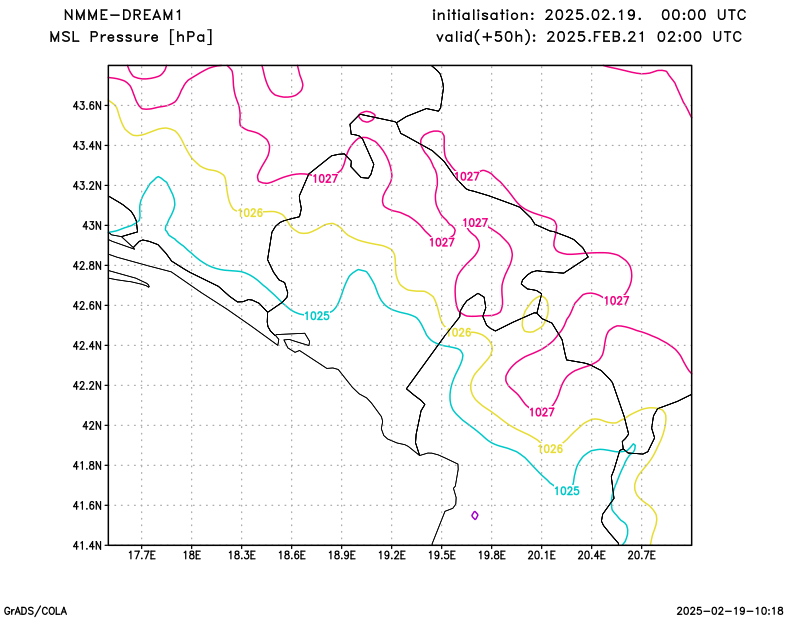The width and height of the screenshot is (800, 618).
Task: Click the 42.4N latitude axis label
Action: pyautogui.click(x=87, y=345)
